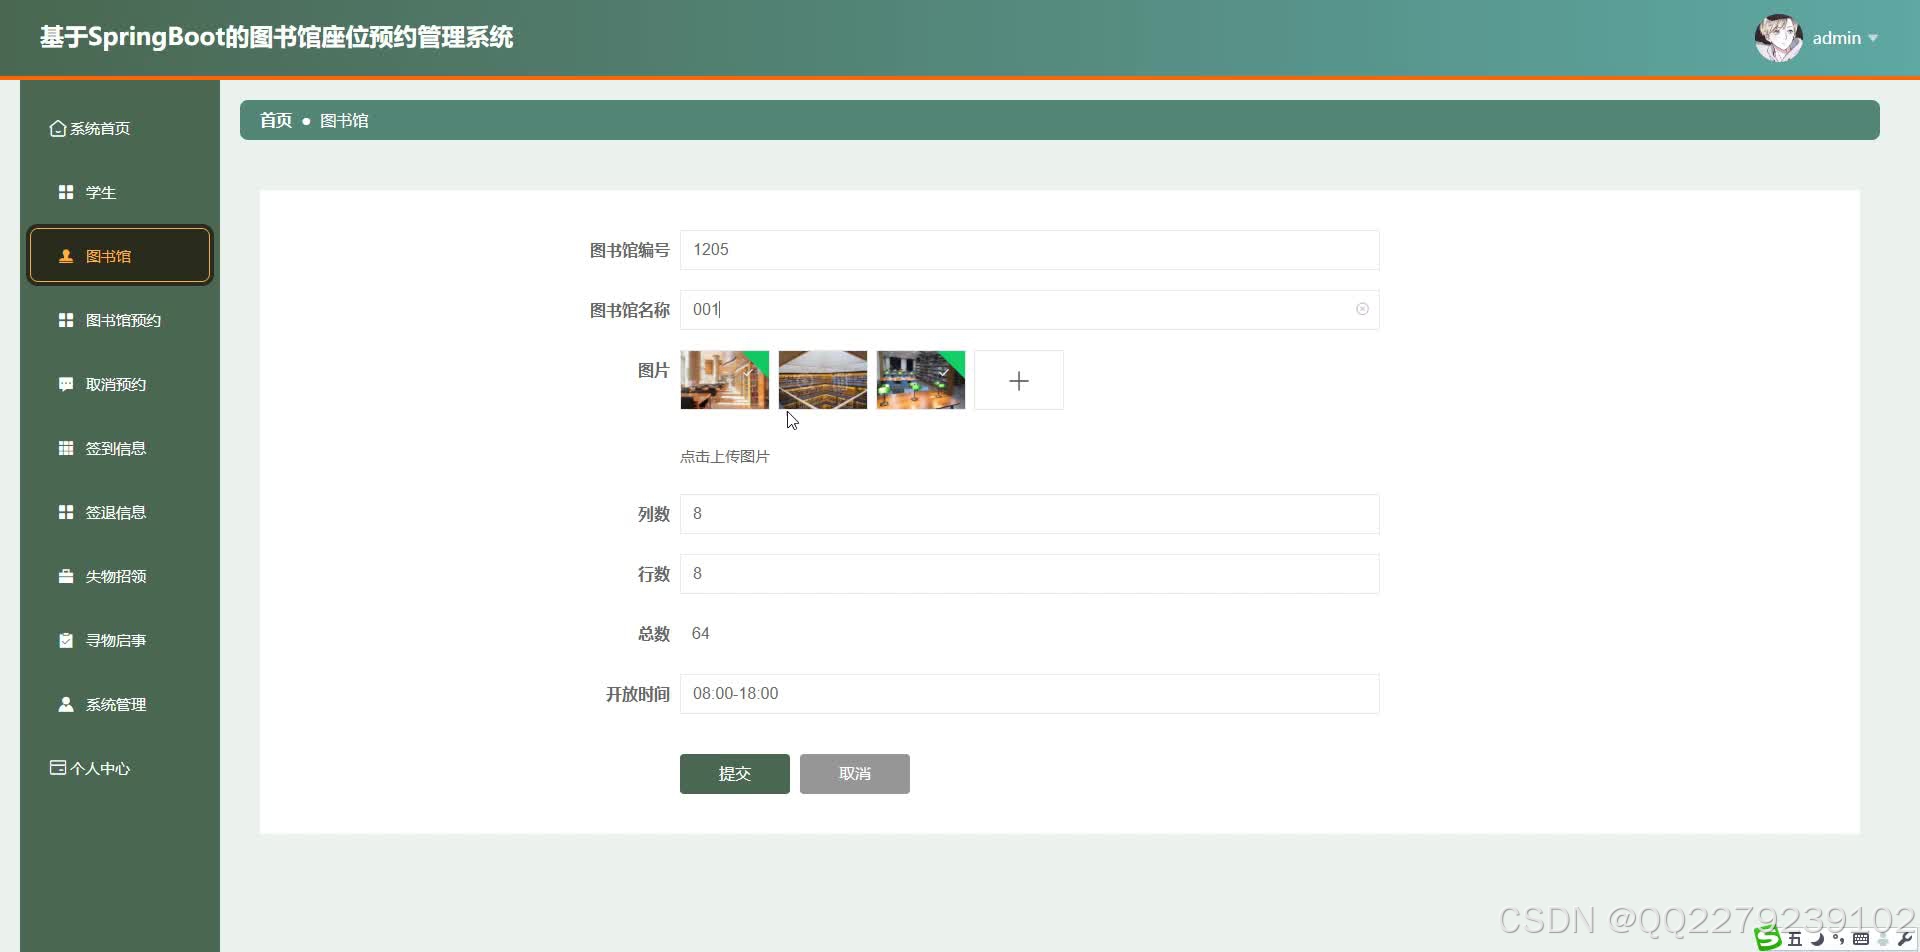Click the grid icon next to 学生
Viewport: 1920px width, 952px height.
point(66,192)
